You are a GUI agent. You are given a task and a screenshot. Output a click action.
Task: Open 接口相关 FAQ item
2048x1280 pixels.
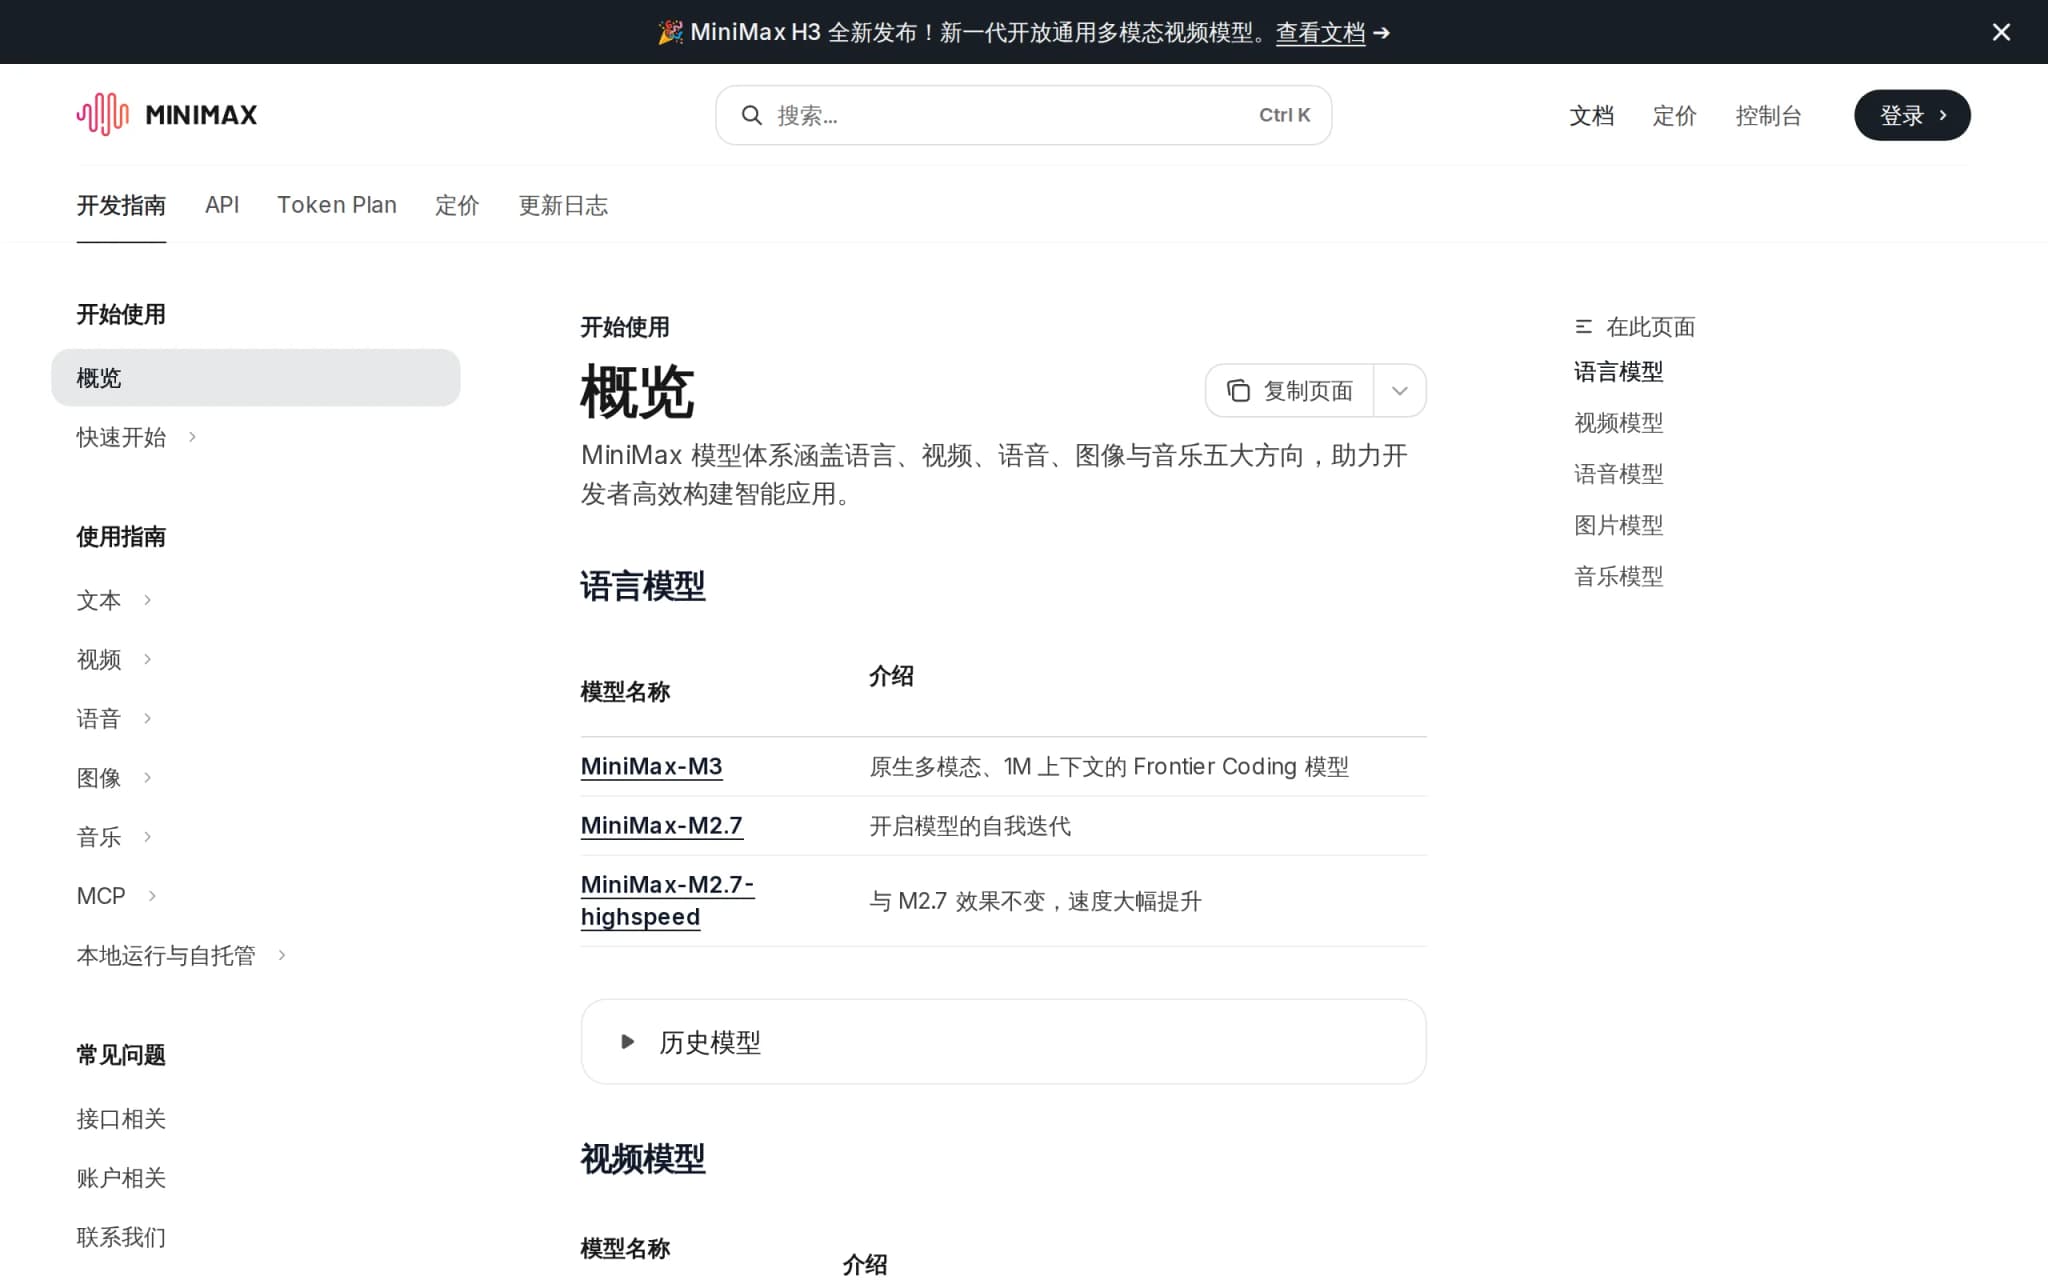tap(121, 1118)
